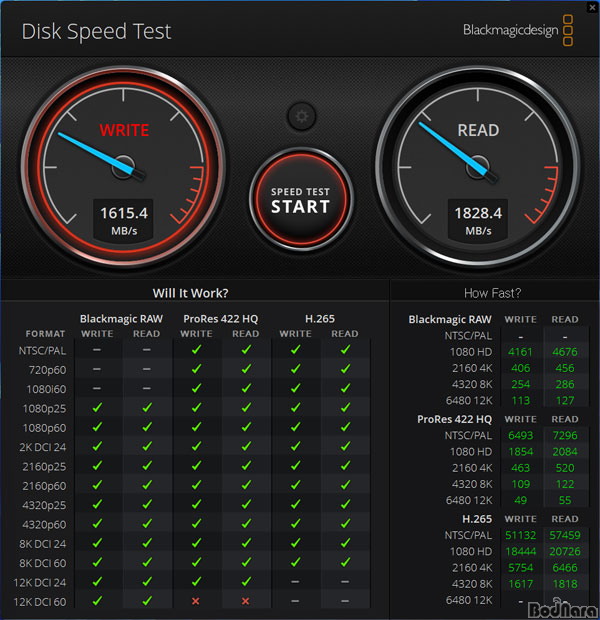The width and height of the screenshot is (600, 620).
Task: Open the settings gear button
Action: pyautogui.click(x=301, y=116)
